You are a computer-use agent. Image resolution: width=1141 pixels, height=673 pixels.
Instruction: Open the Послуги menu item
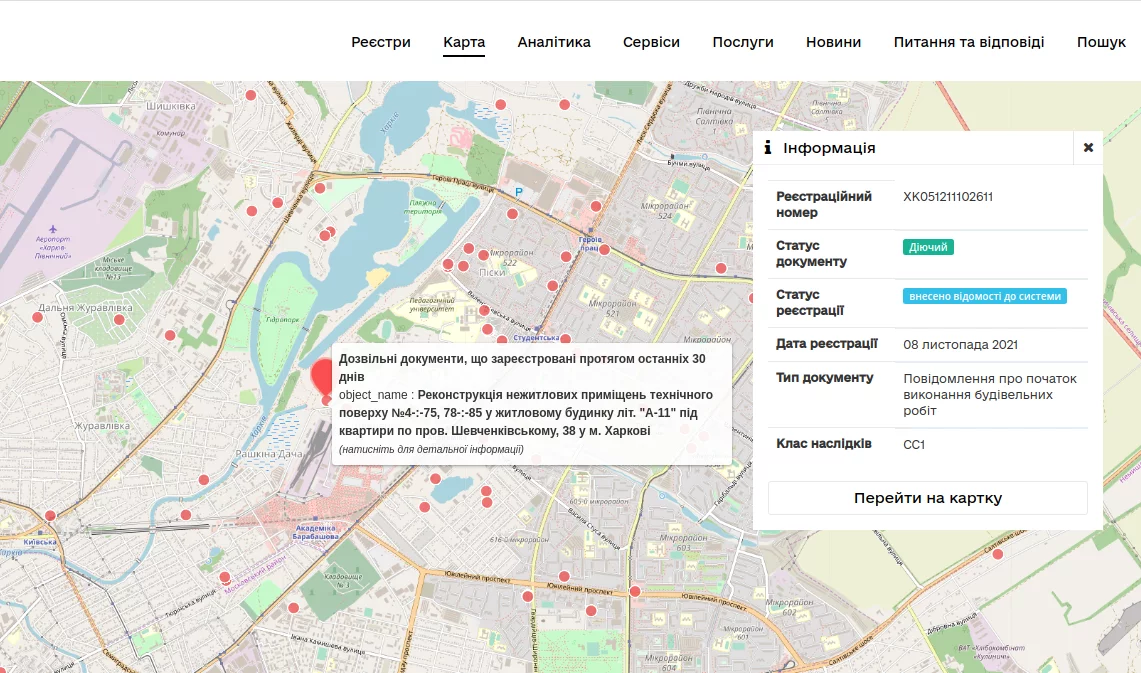(743, 42)
